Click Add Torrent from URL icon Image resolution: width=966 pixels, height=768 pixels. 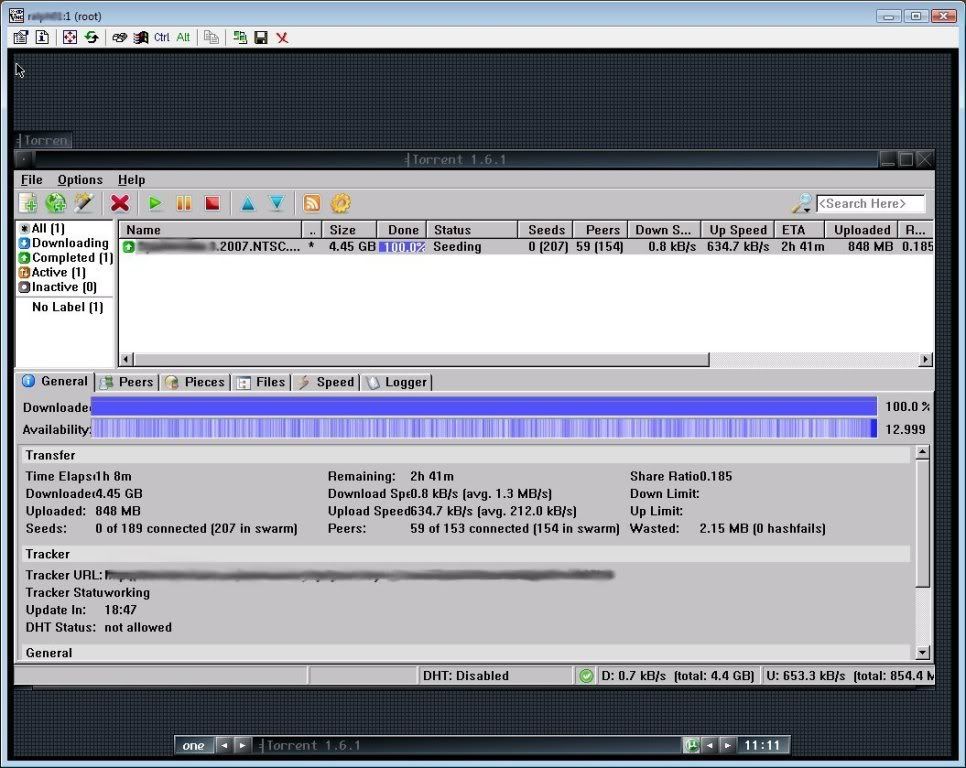[56, 203]
